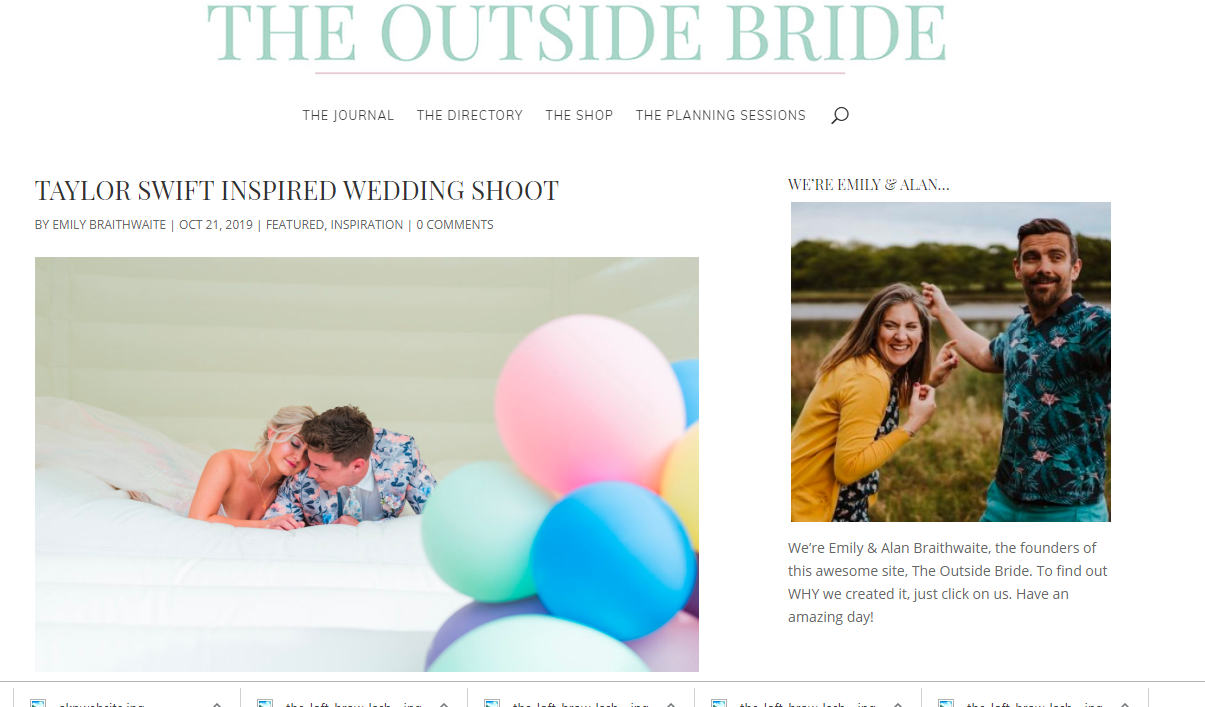Go to The Directory menu item
Screen dimensions: 1205x707
[470, 115]
